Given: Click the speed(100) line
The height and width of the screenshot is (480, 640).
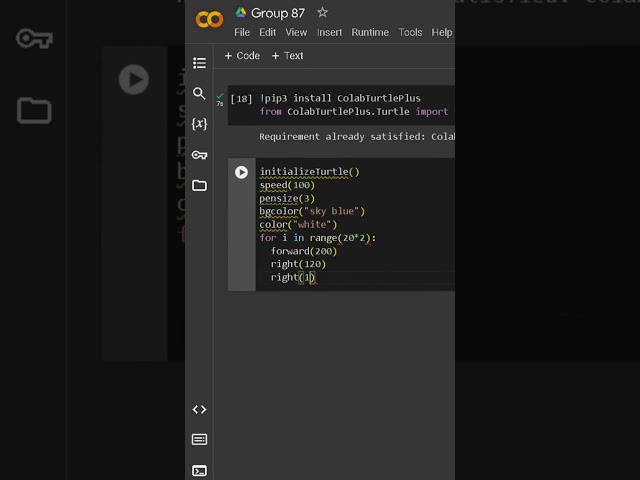Looking at the screenshot, I should click(287, 185).
